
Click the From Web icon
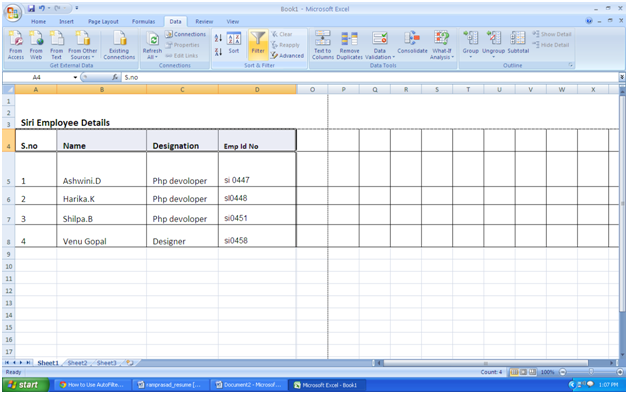(x=36, y=45)
